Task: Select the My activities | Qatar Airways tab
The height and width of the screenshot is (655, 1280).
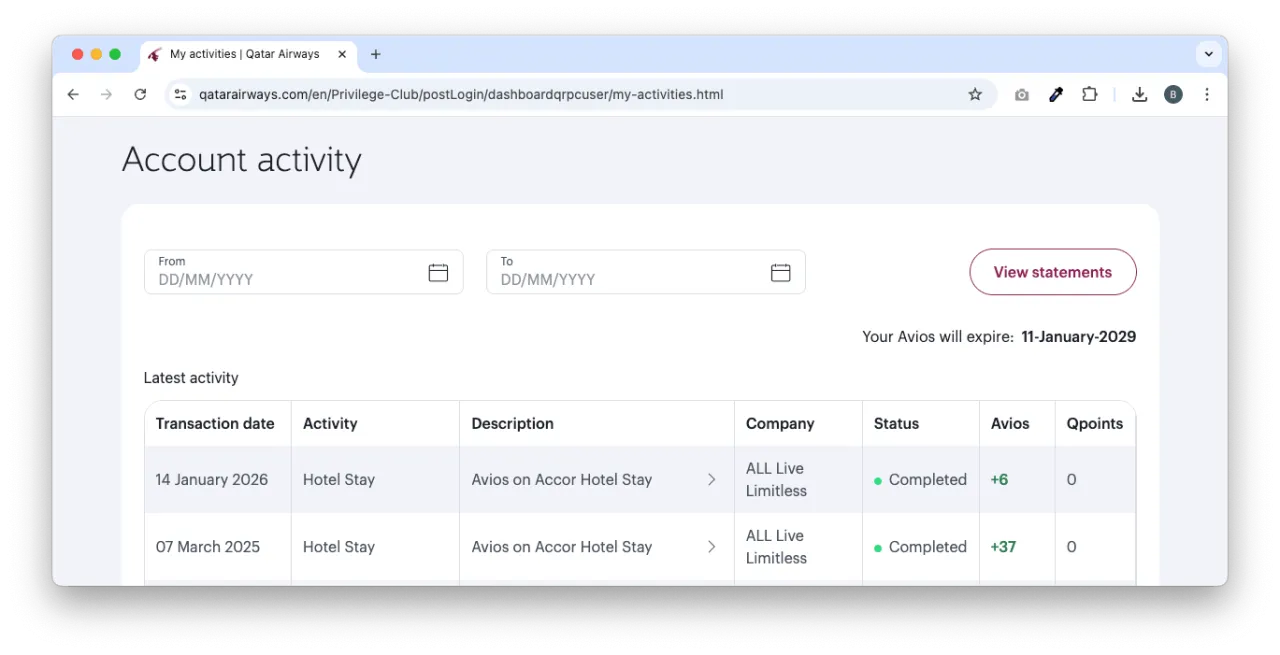Action: [246, 54]
